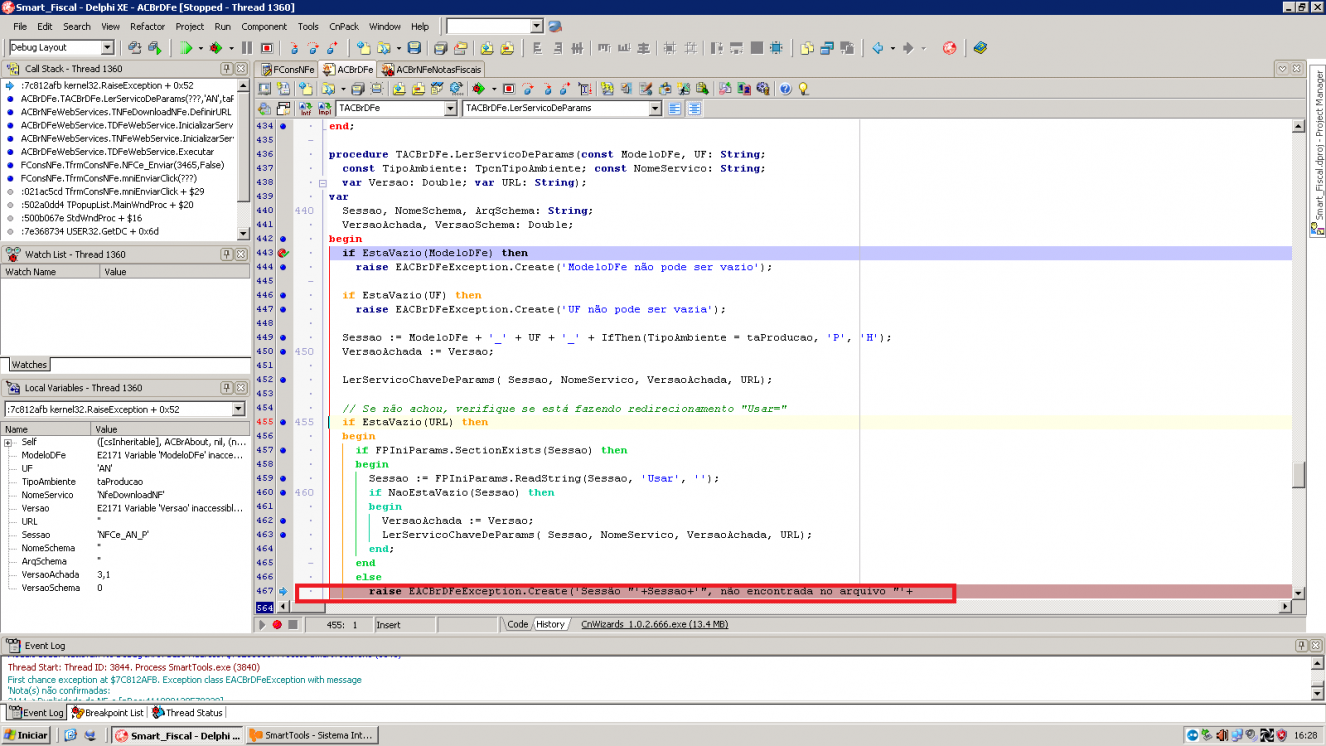1326x746 pixels.
Task: Click Save All diskette icon in main toolbar
Action: [439, 47]
